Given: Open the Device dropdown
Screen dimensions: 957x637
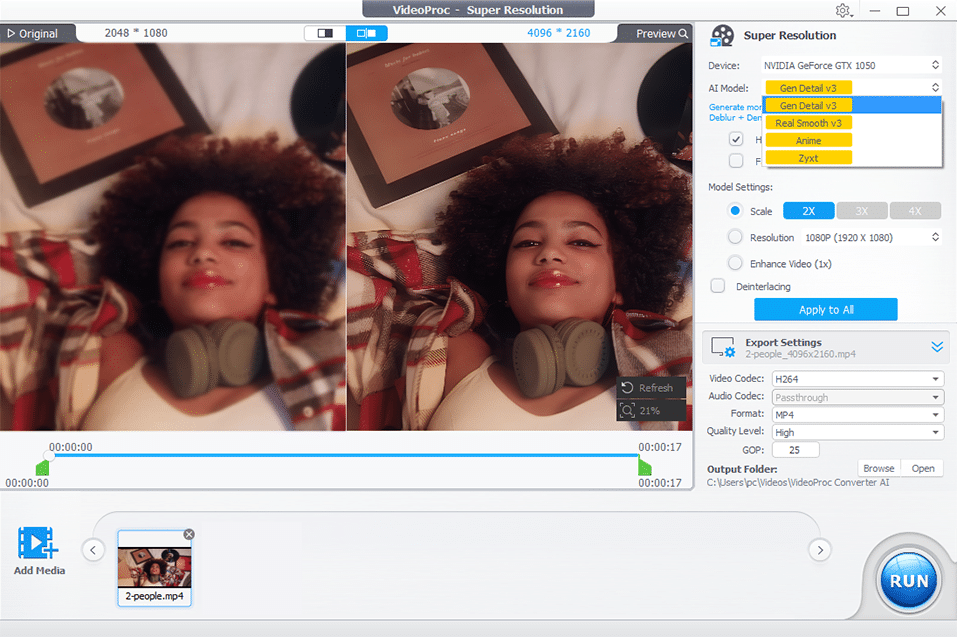Looking at the screenshot, I should coord(857,64).
